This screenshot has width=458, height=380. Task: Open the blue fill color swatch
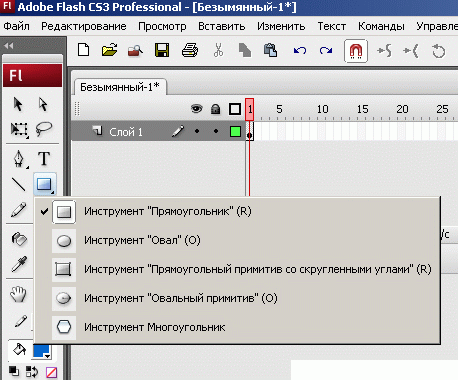point(41,352)
